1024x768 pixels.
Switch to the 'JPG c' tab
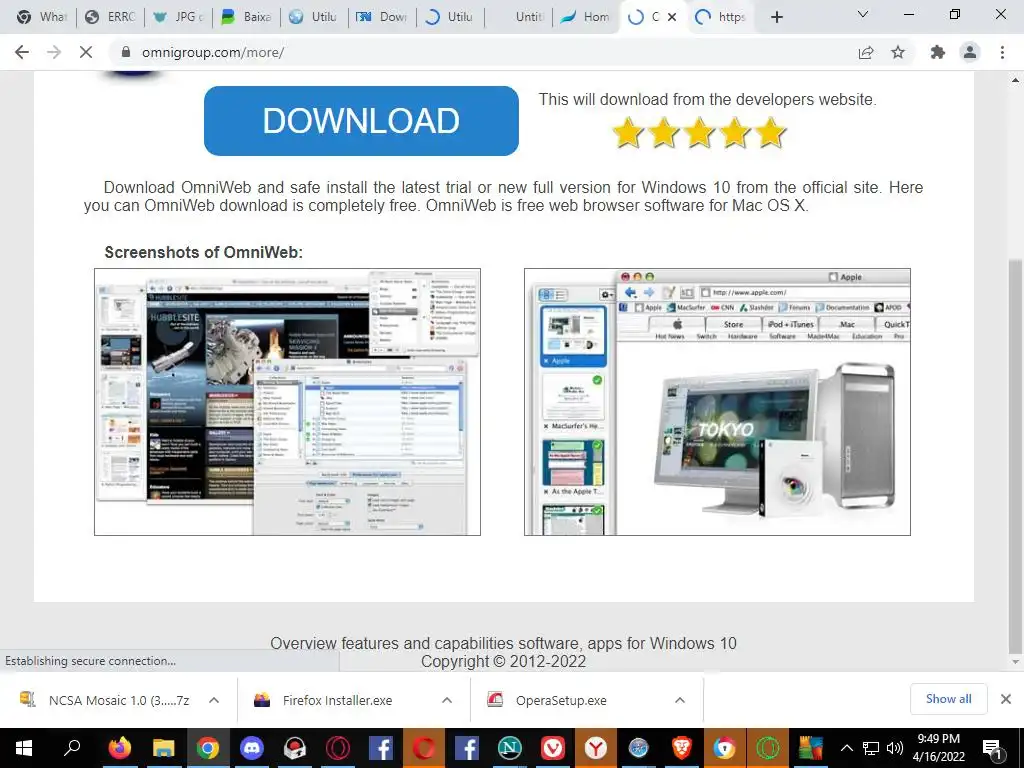tap(178, 17)
